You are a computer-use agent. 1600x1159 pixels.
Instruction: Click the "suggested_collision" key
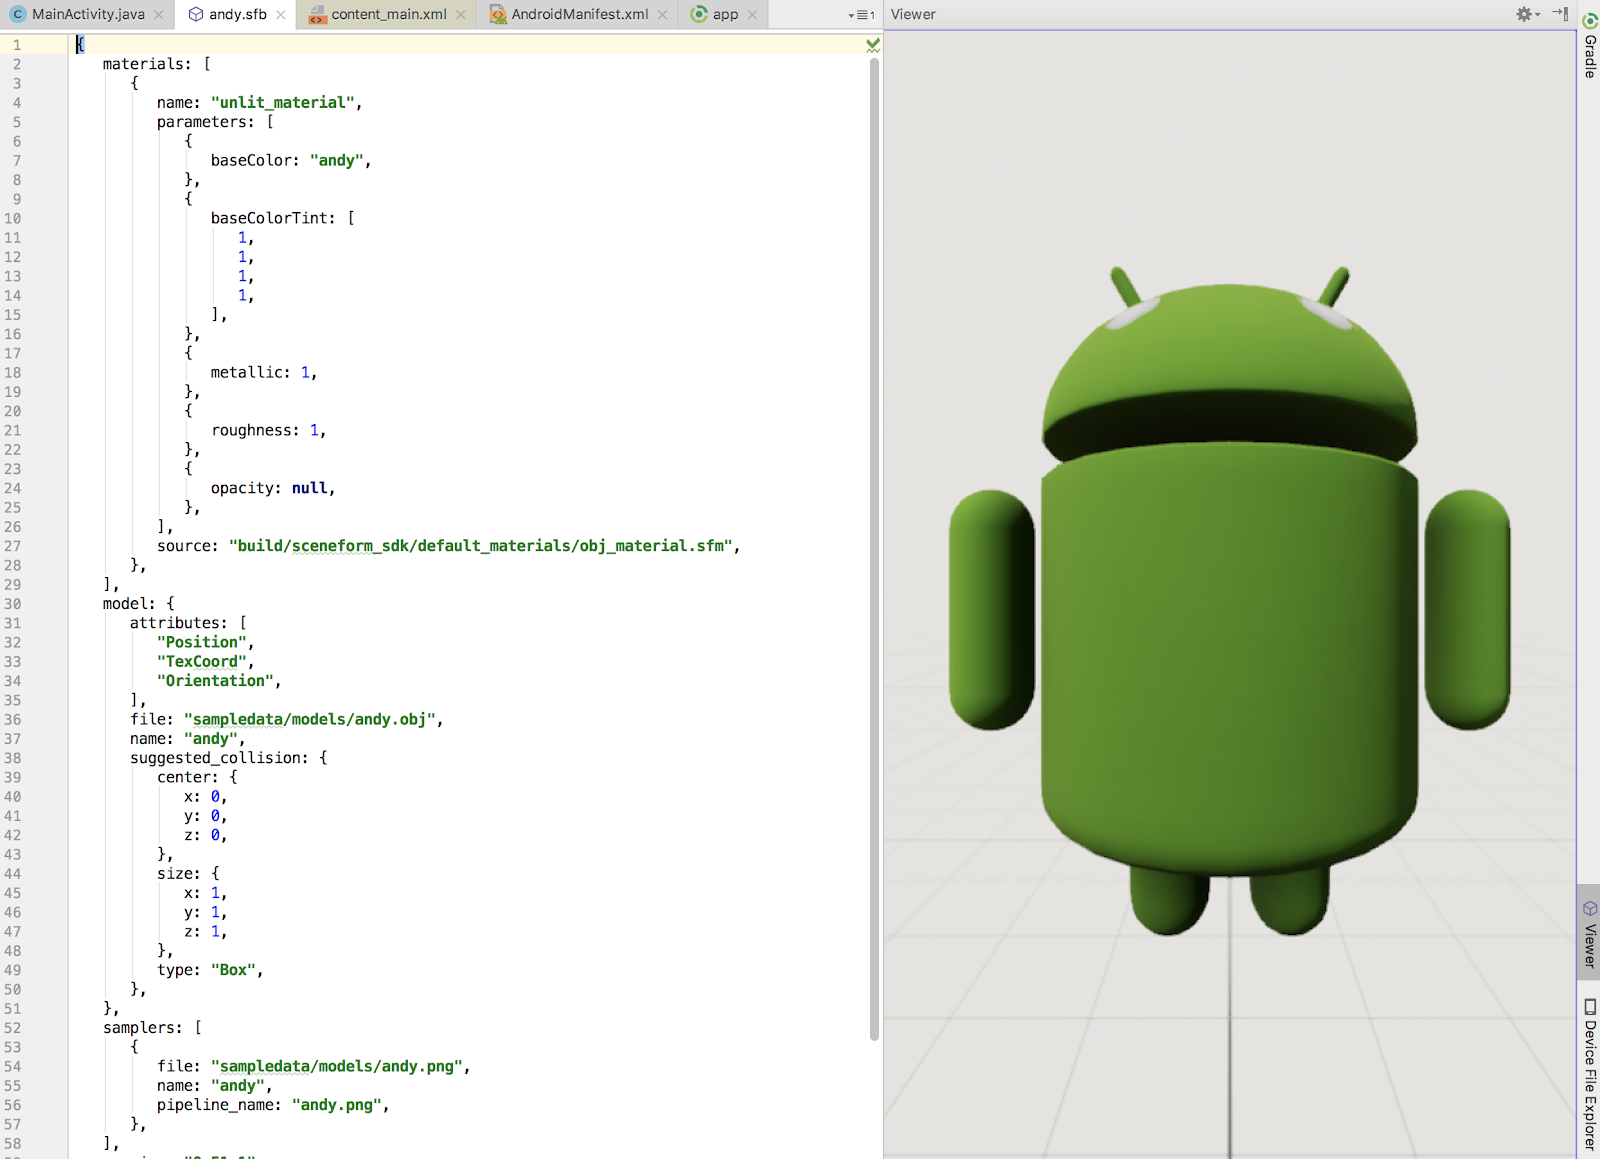216,758
